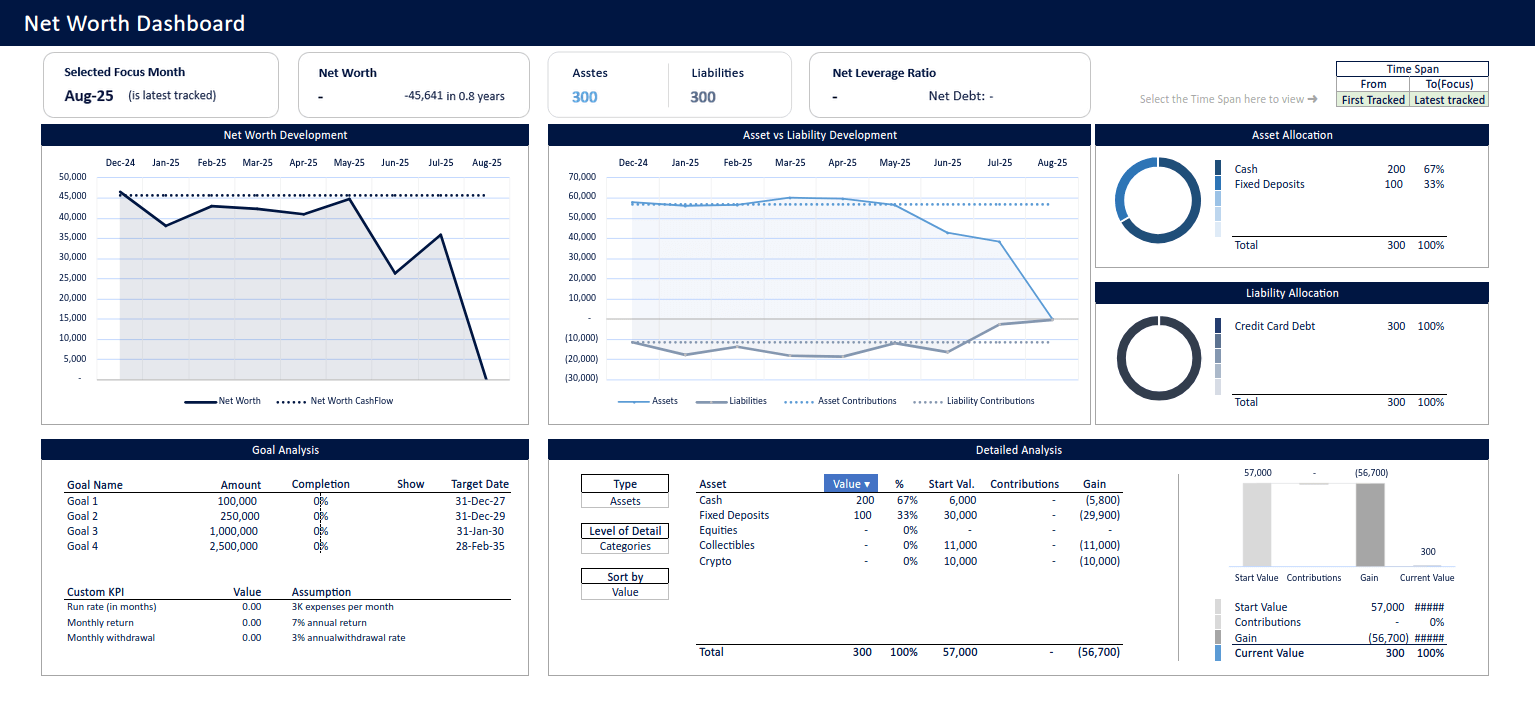Open the Sort by Value selector
This screenshot has height=717, width=1535.
pos(624,590)
